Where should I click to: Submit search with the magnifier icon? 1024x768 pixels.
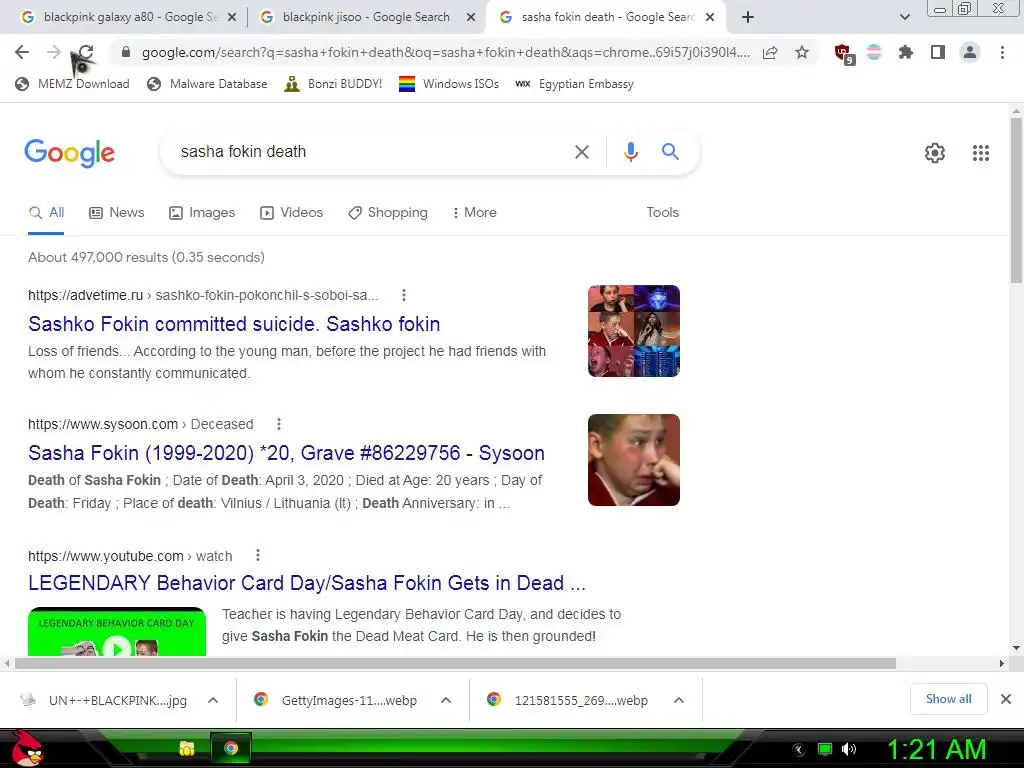pyautogui.click(x=670, y=152)
